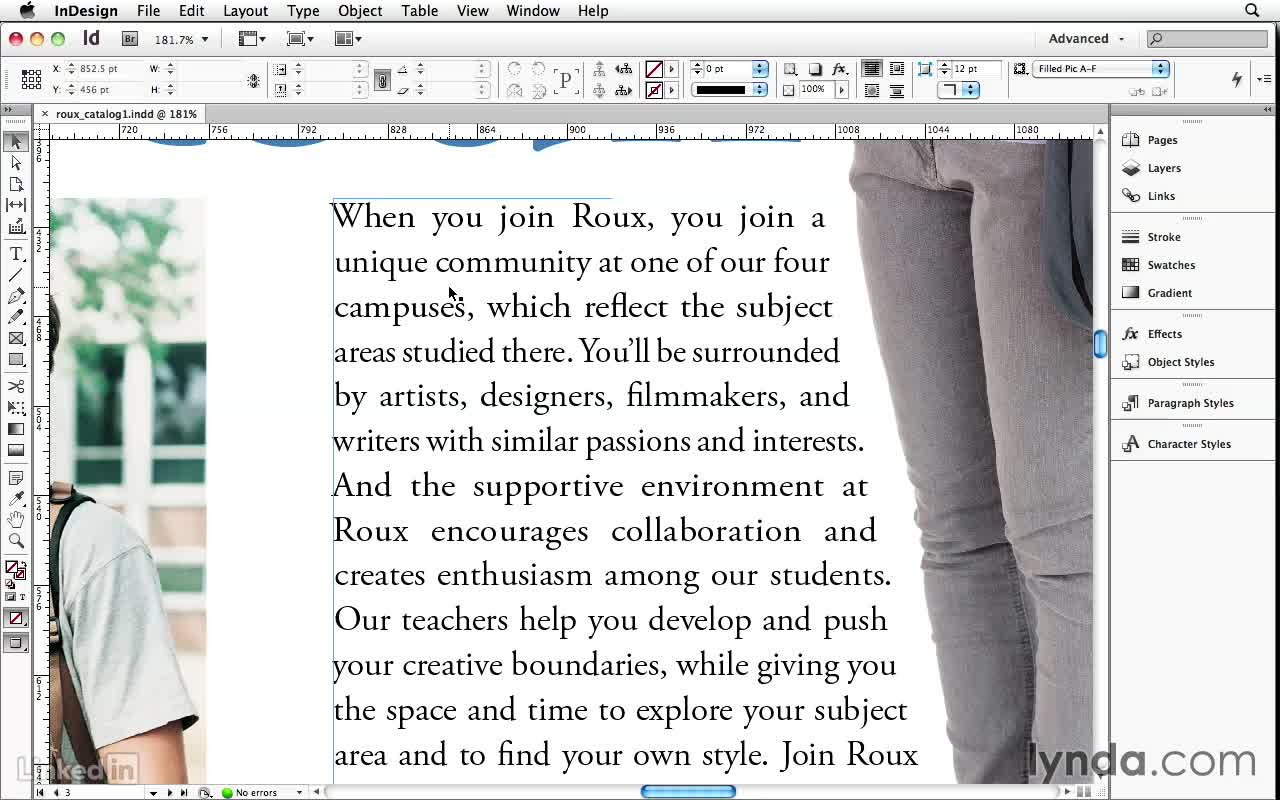This screenshot has height=800, width=1280.
Task: Open the View Options dropdown
Action: (x=252, y=39)
